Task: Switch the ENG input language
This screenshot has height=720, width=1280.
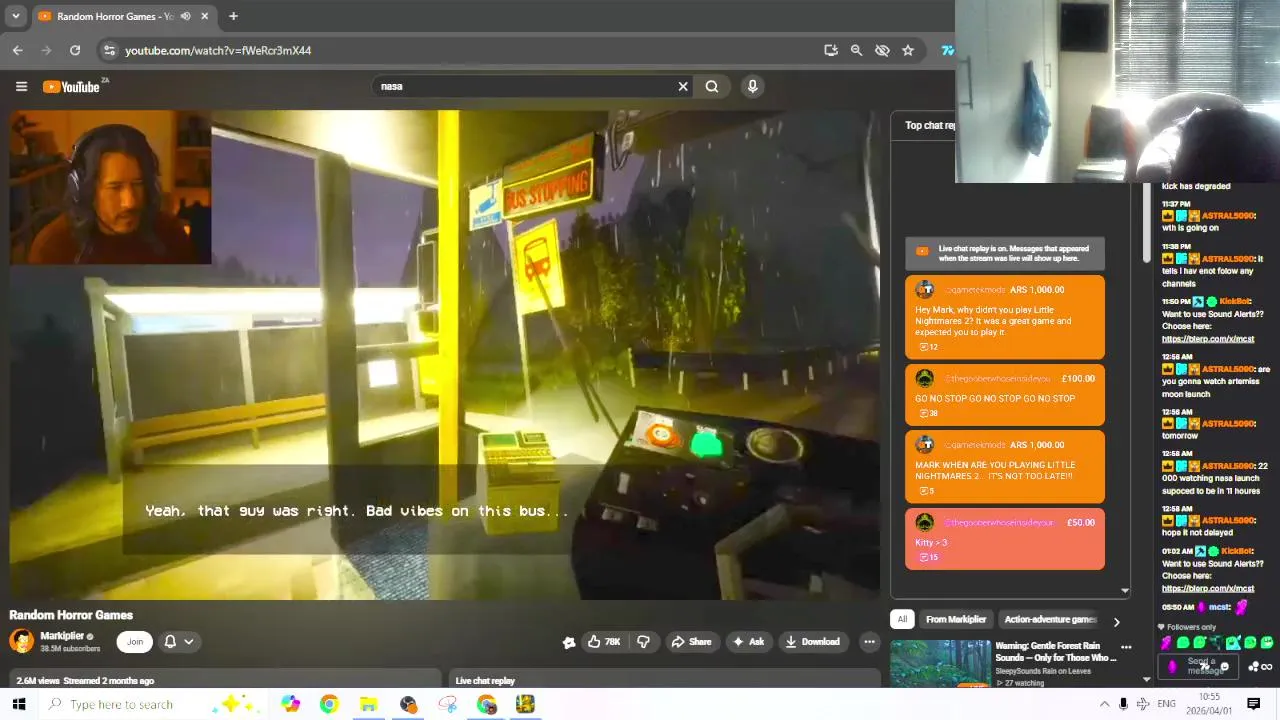Action: (x=1166, y=704)
